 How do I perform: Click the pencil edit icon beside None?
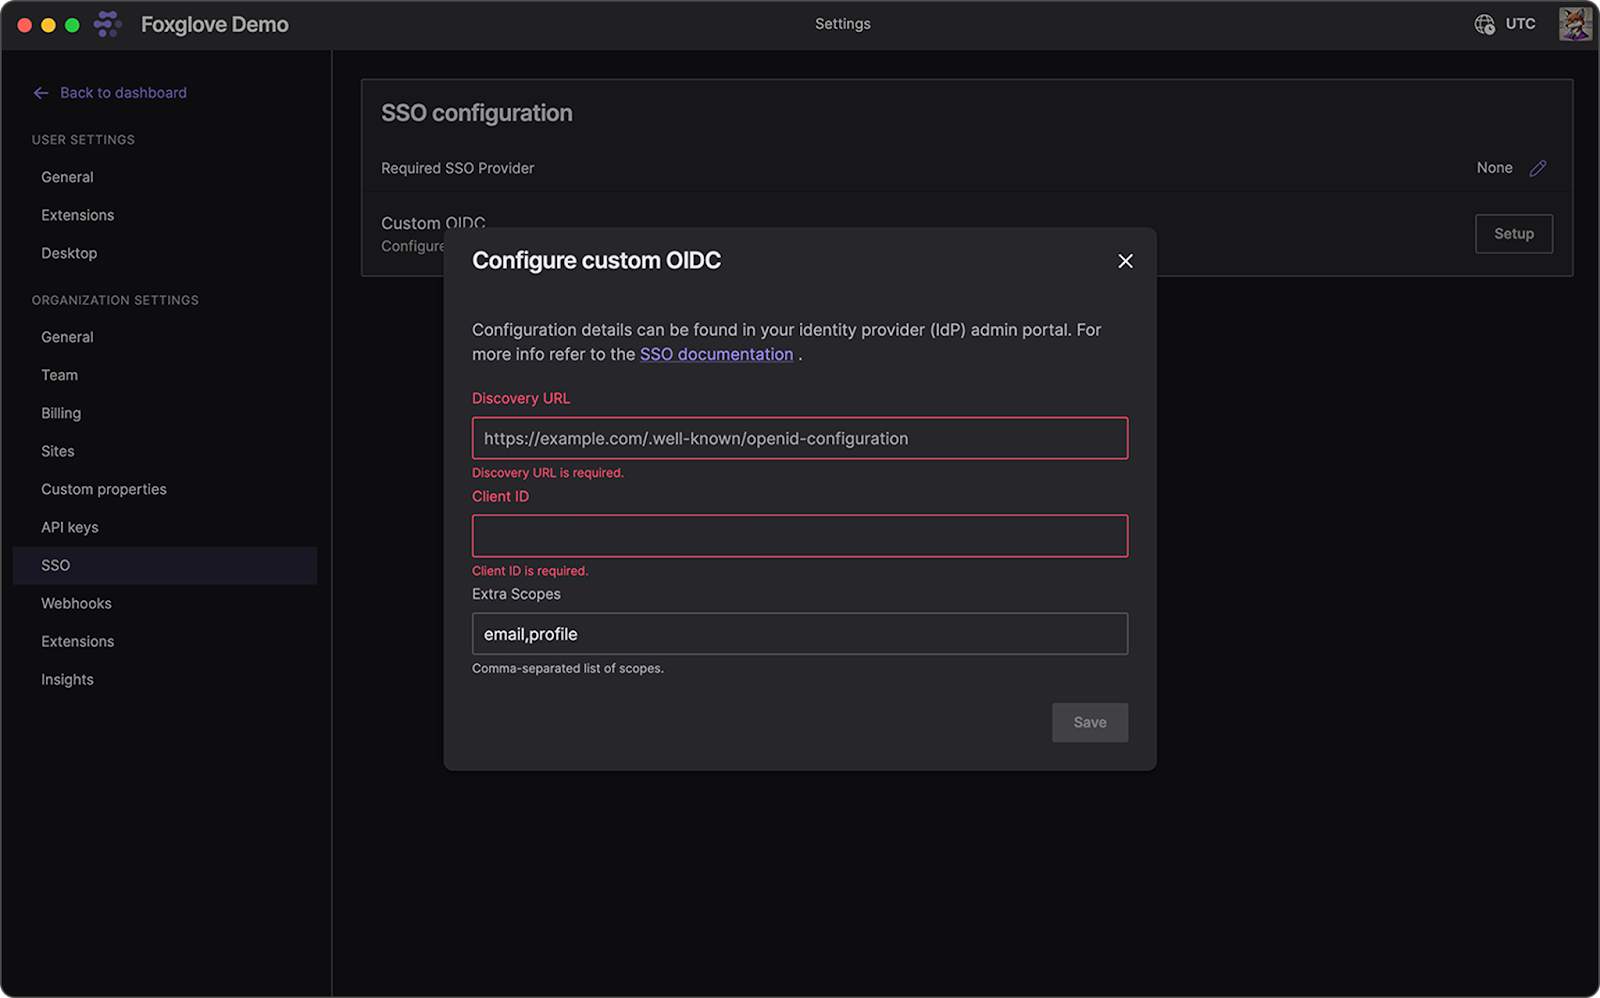(x=1538, y=168)
